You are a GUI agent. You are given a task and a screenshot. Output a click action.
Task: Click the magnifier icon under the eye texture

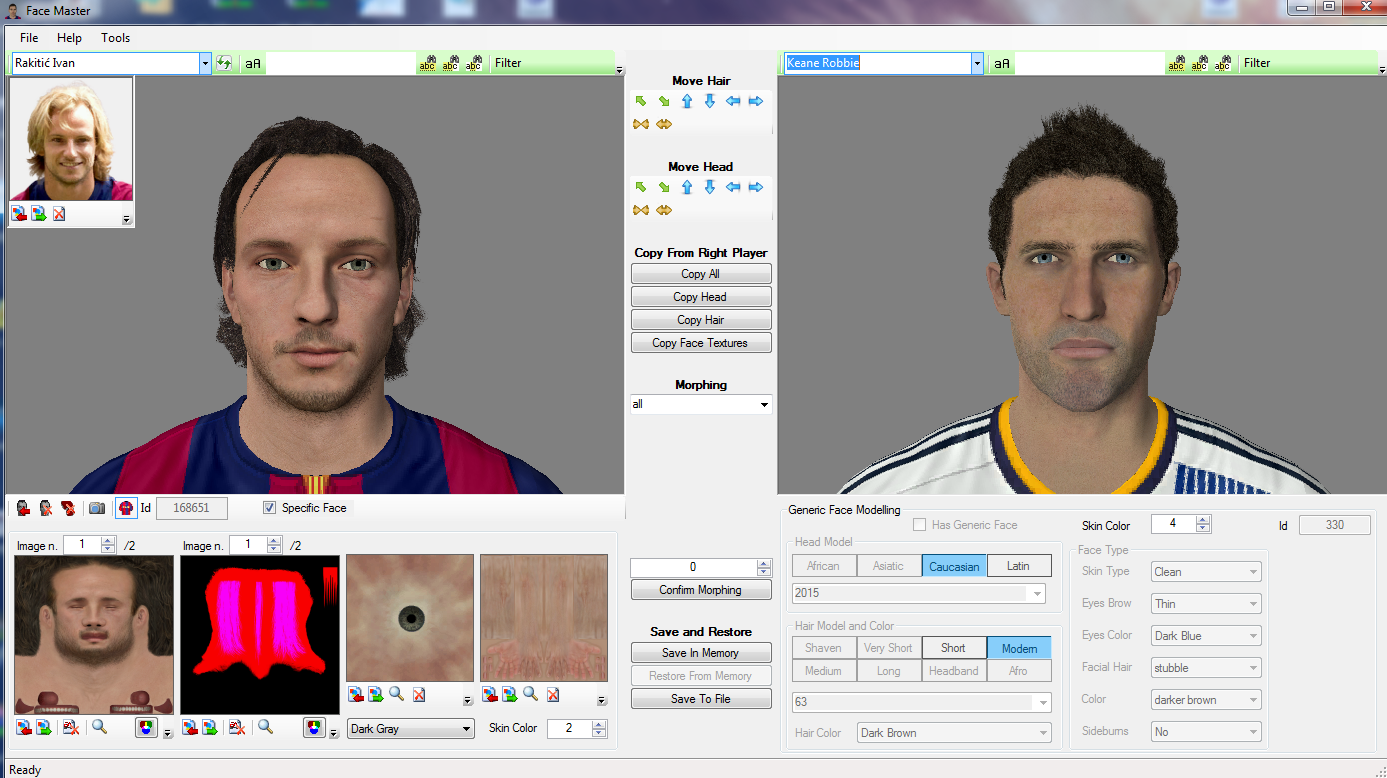397,694
